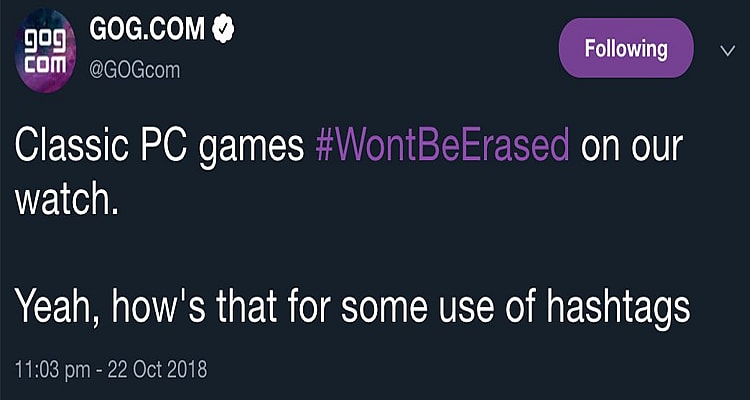Expand the tweet options chevron
Image resolution: width=750 pixels, height=400 pixels.
[726, 49]
